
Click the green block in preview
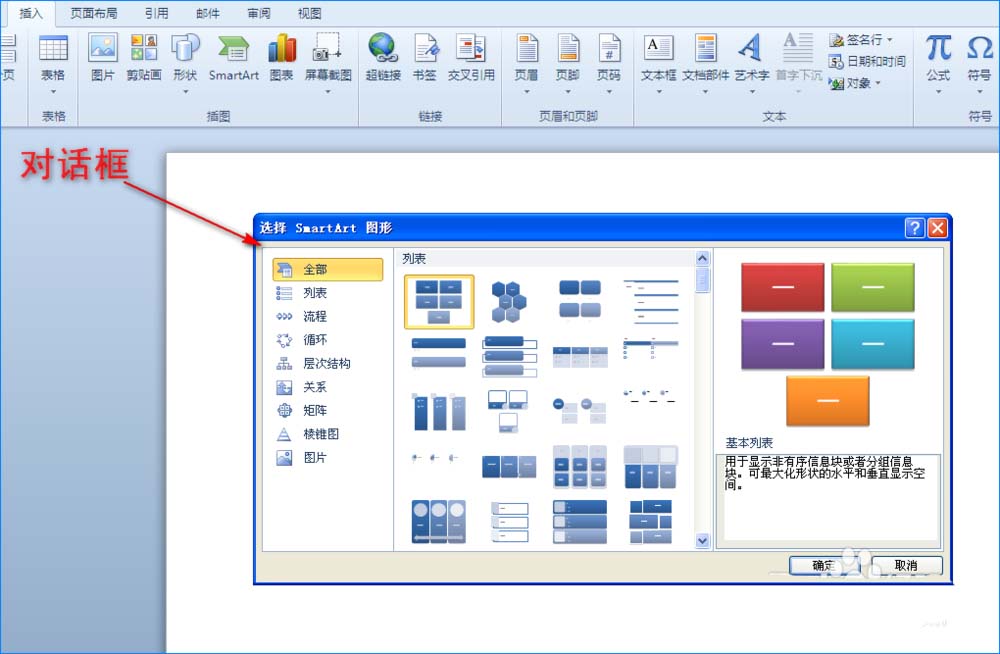(x=873, y=287)
